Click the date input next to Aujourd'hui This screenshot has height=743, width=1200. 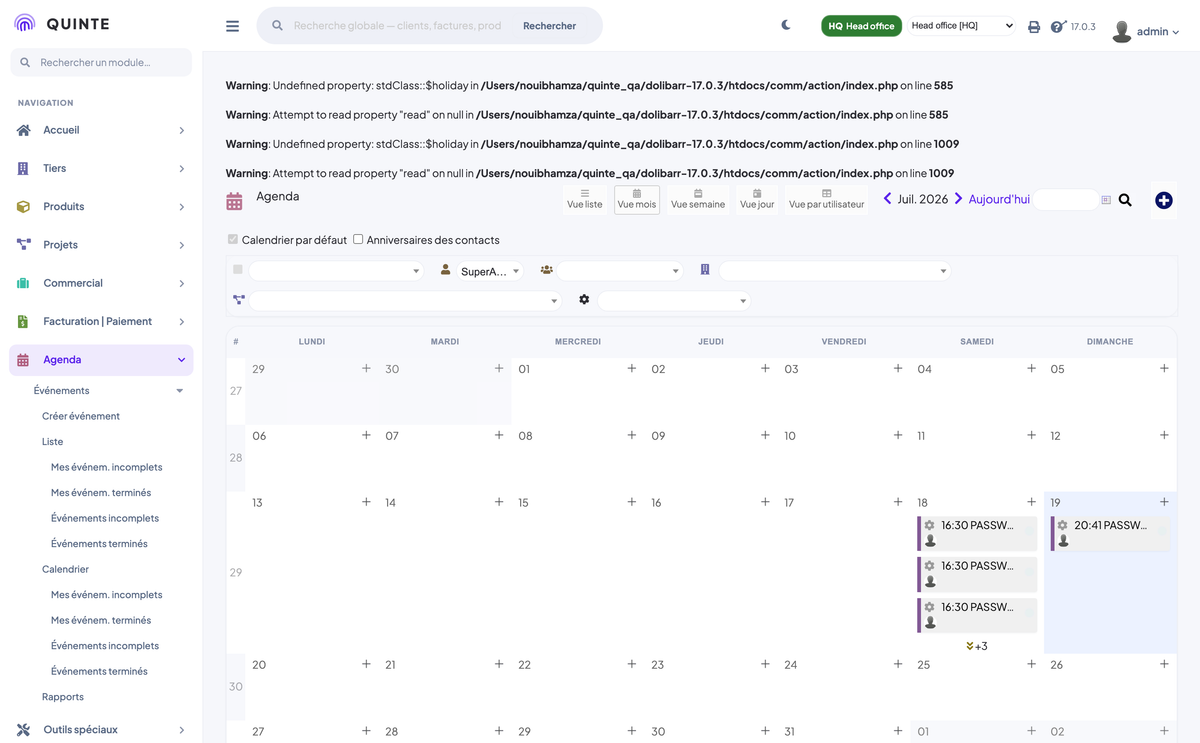pyautogui.click(x=1066, y=200)
